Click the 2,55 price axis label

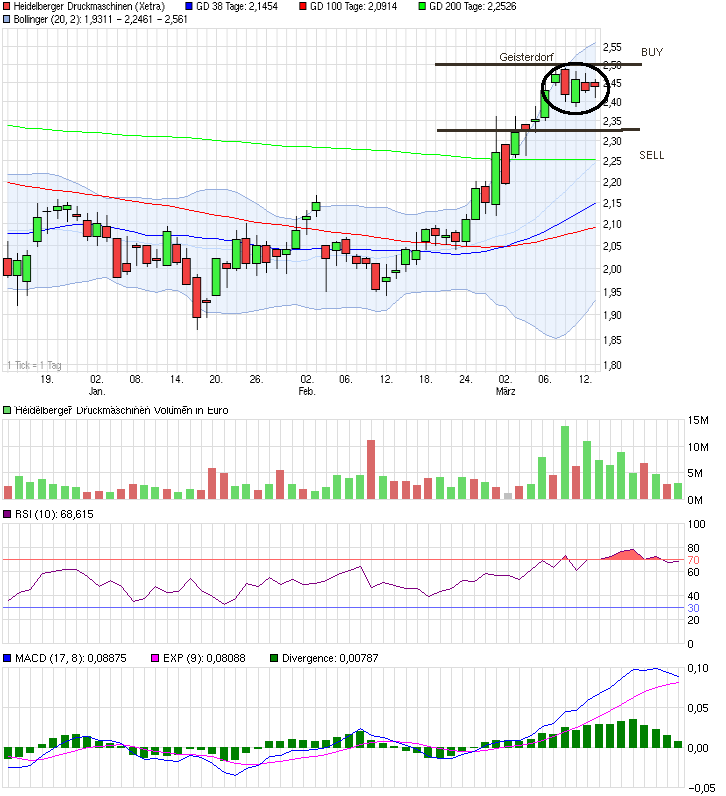(x=612, y=47)
